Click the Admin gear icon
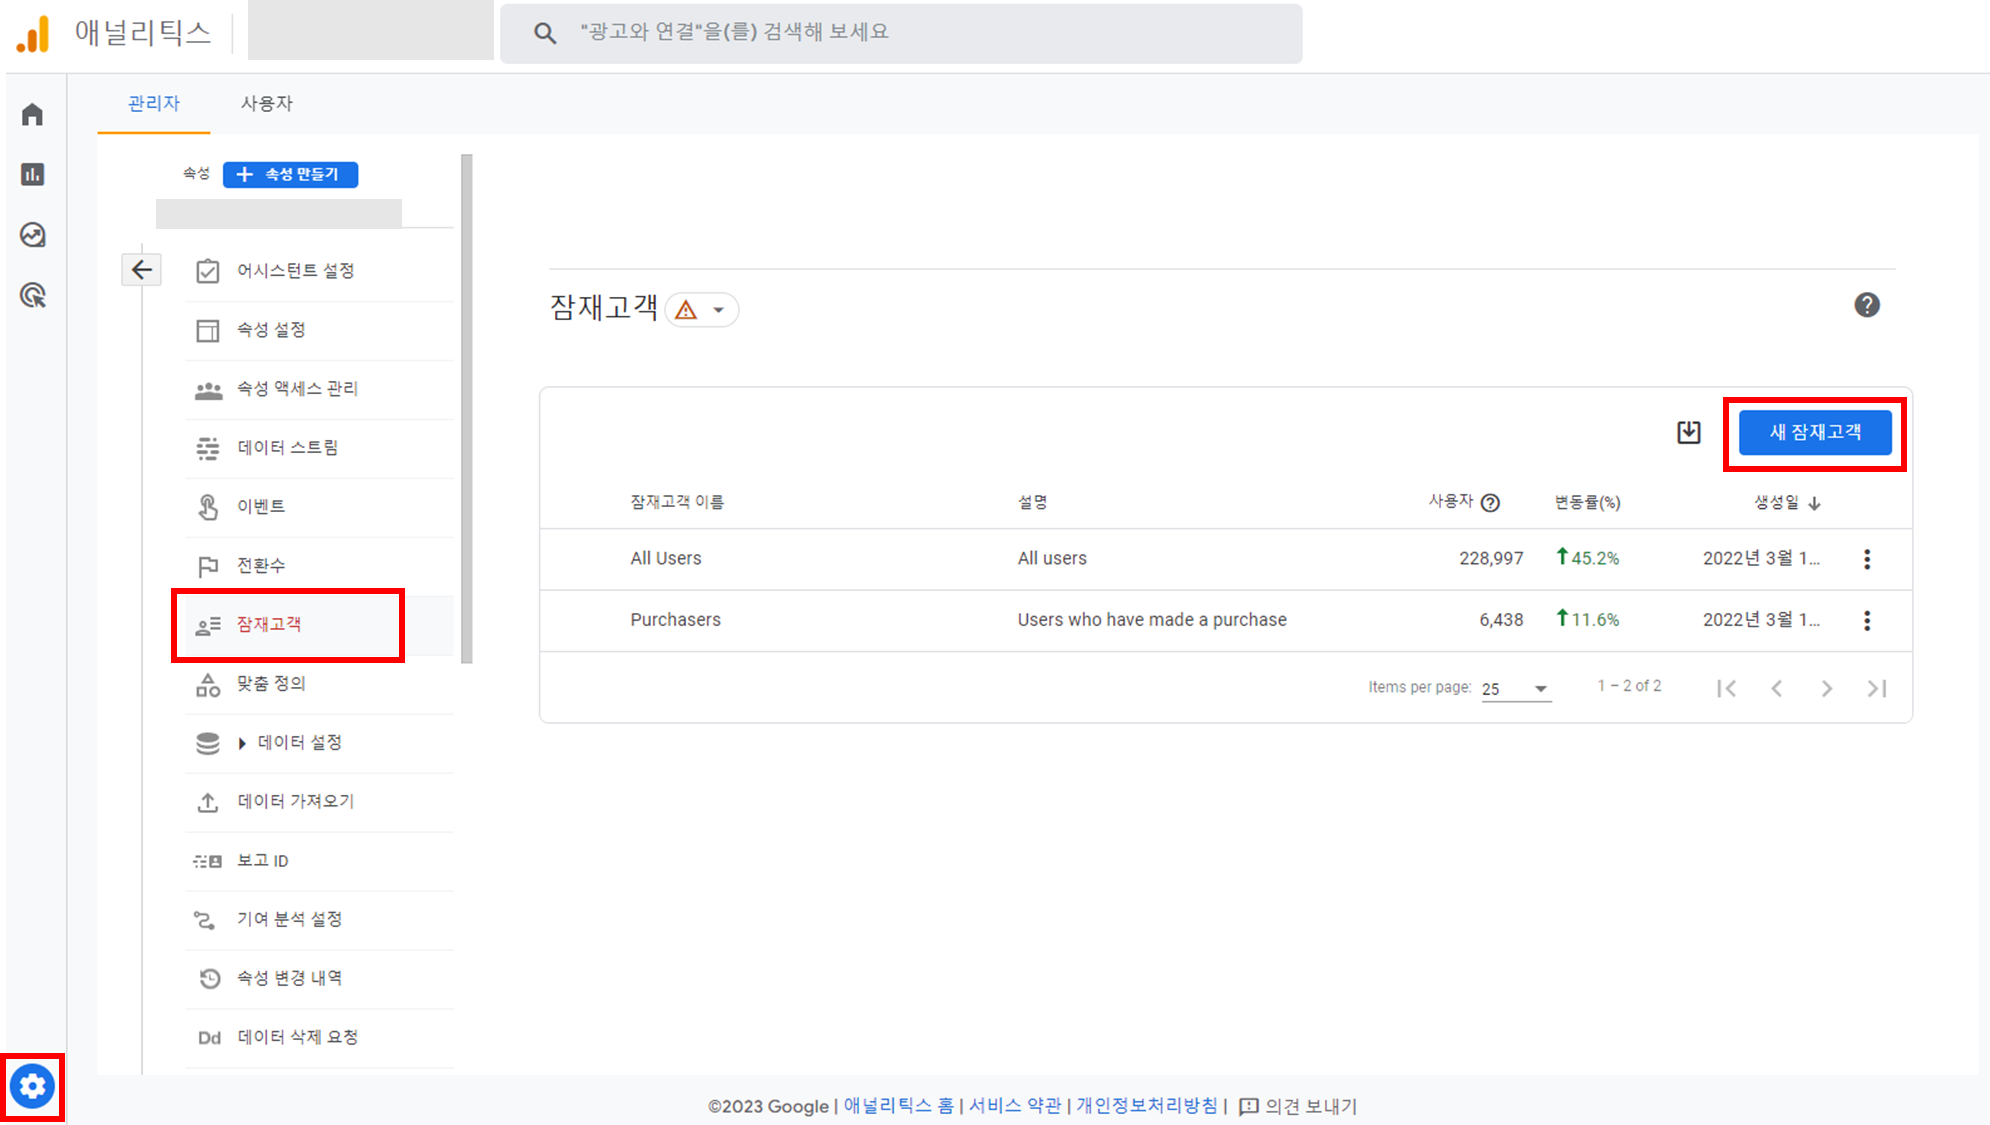This screenshot has height=1125, width=1990. point(33,1086)
